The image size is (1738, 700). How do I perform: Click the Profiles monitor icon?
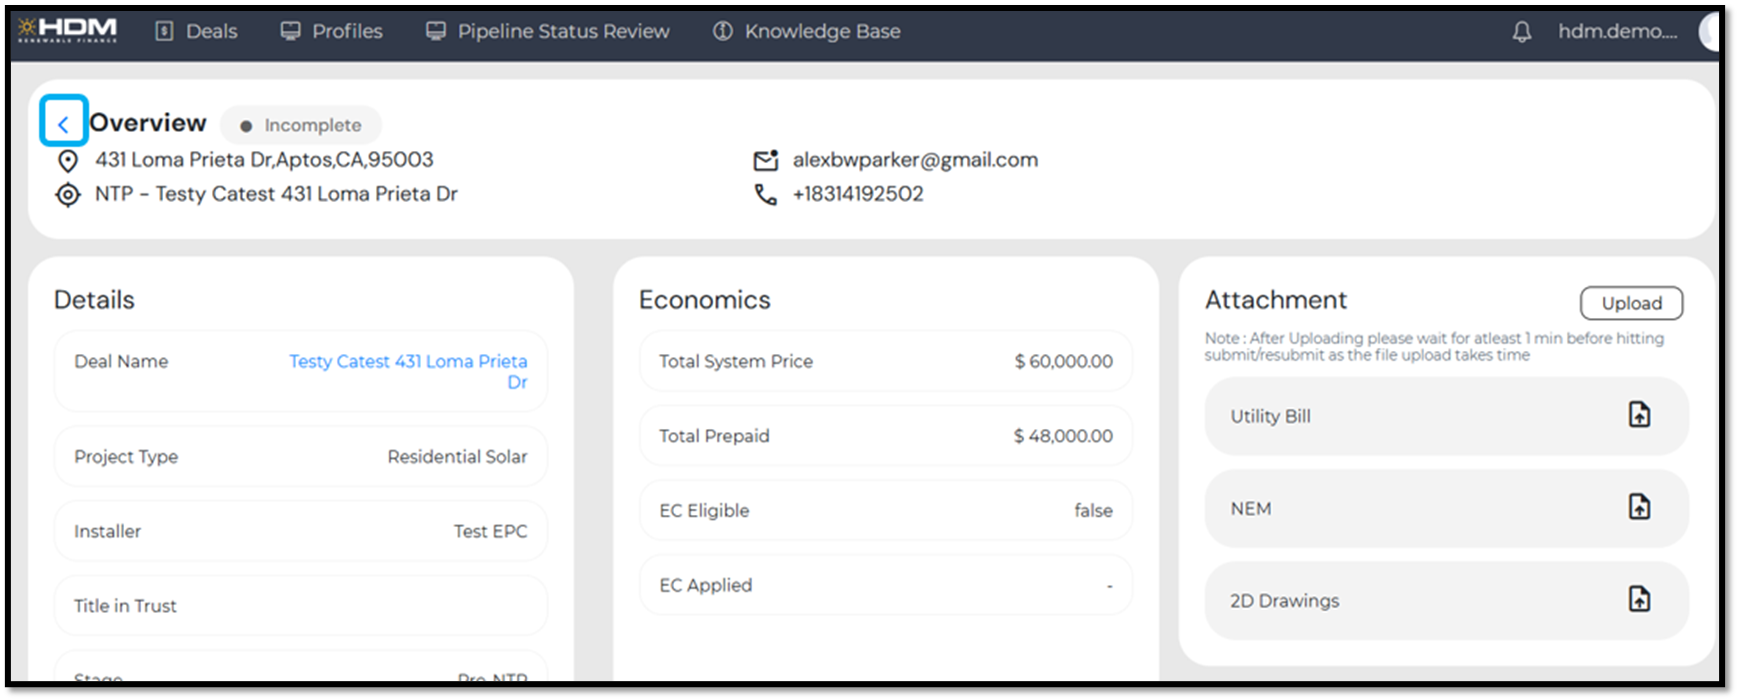tap(290, 31)
